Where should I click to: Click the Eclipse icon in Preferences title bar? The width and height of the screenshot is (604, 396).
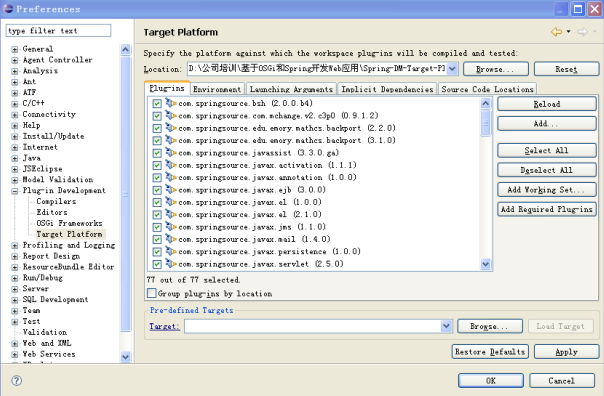point(8,8)
